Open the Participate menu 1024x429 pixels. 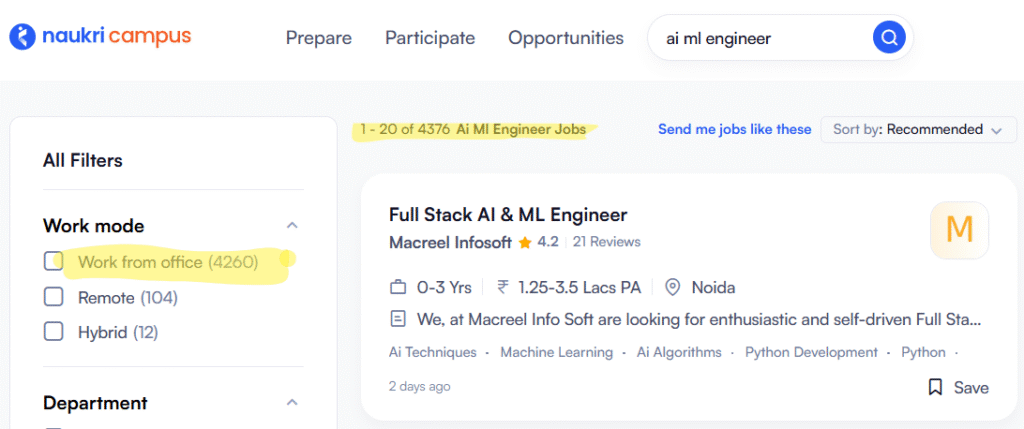[430, 38]
